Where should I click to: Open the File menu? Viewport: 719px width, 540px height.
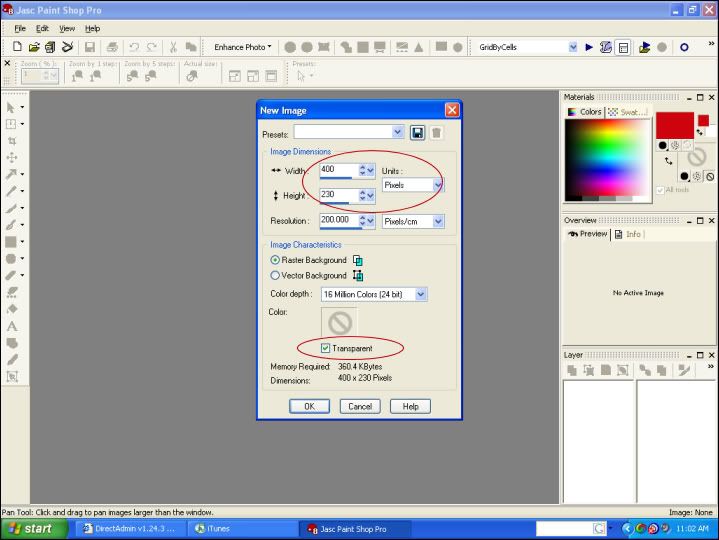pos(20,28)
